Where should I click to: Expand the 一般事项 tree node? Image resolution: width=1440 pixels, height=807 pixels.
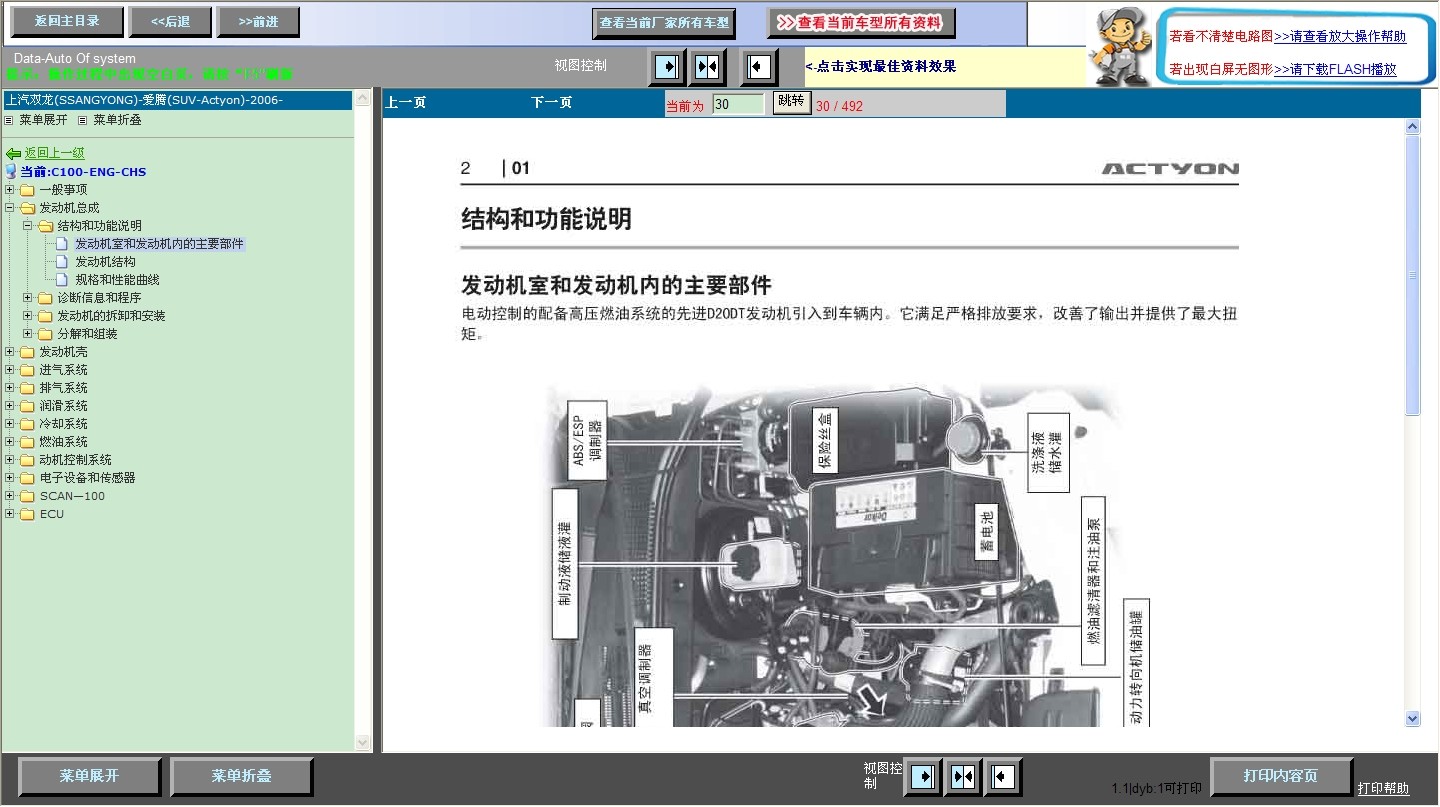tap(10, 190)
